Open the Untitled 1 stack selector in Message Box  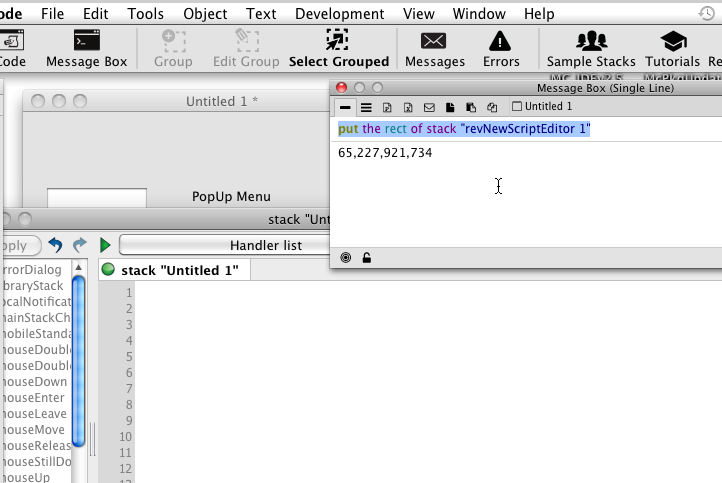pyautogui.click(x=542, y=106)
